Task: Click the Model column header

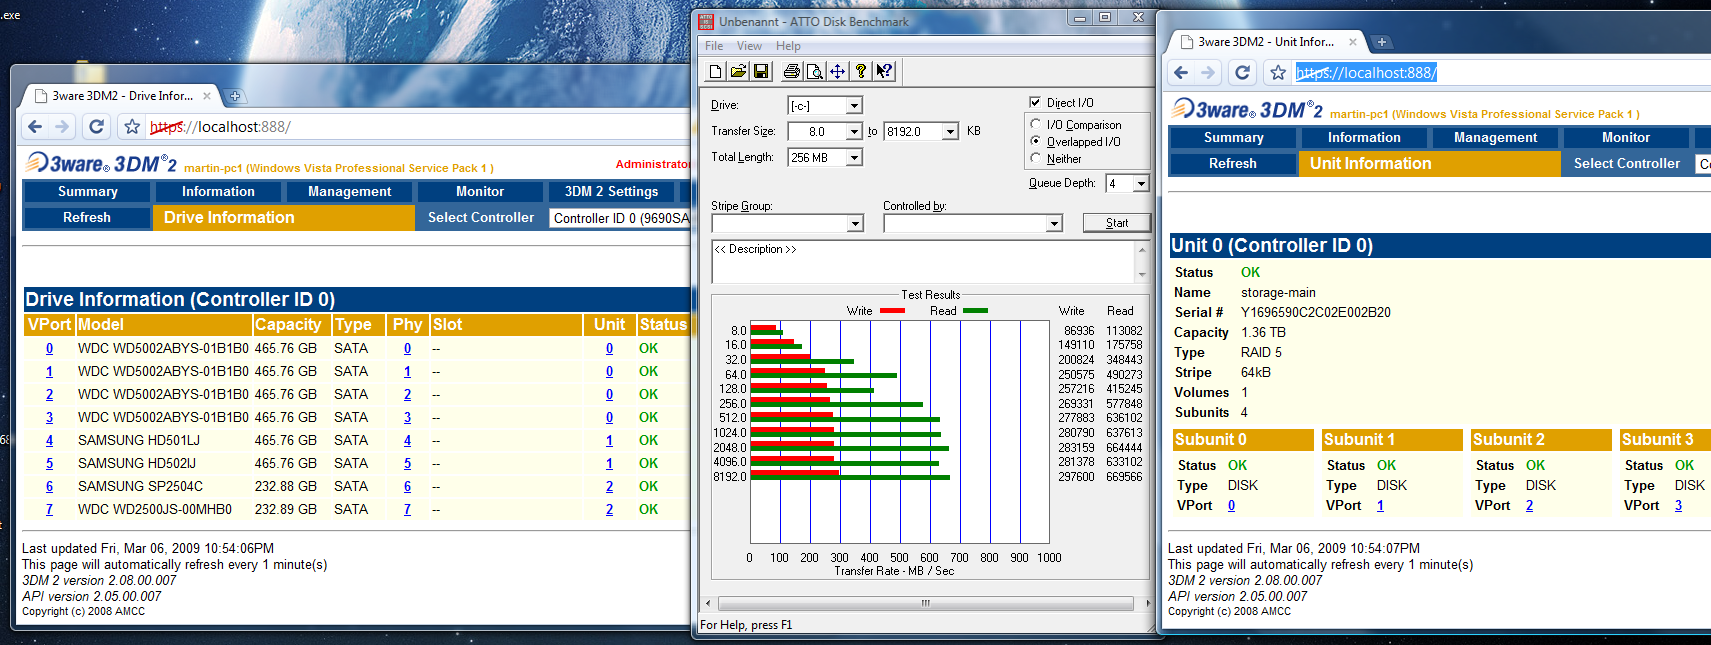Action: point(164,325)
